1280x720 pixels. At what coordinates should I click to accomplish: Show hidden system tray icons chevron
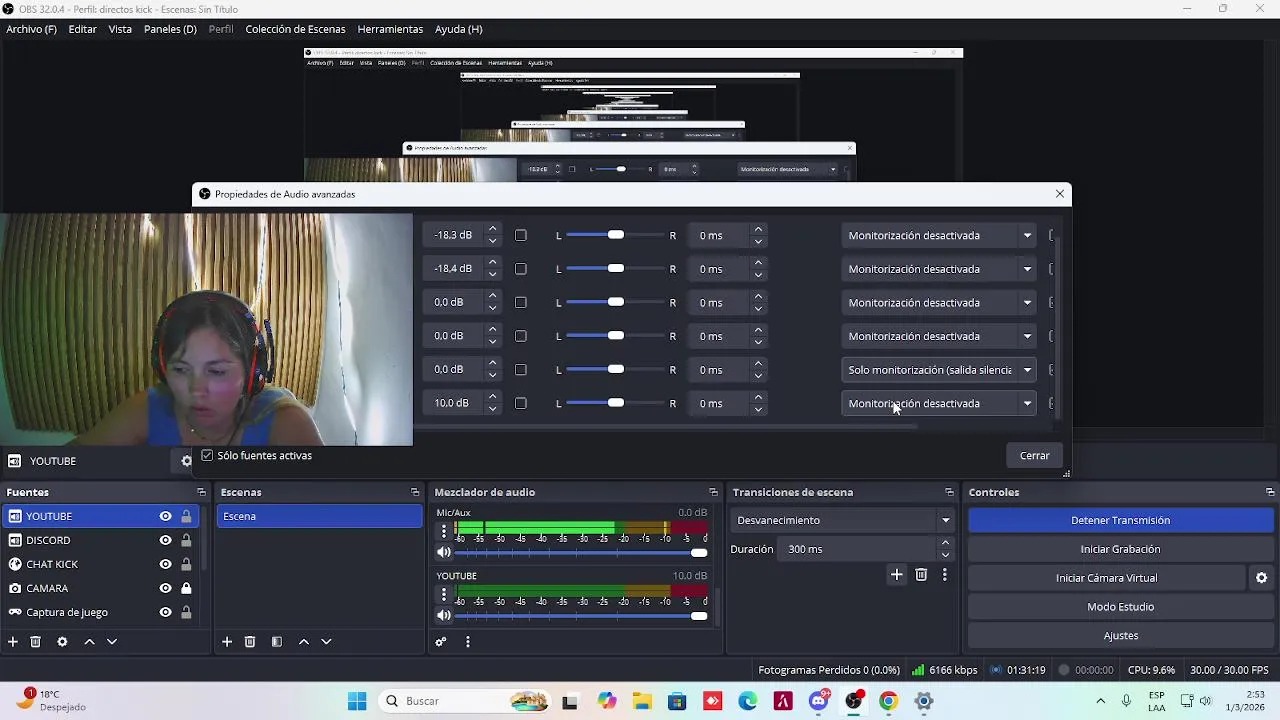(1100, 701)
